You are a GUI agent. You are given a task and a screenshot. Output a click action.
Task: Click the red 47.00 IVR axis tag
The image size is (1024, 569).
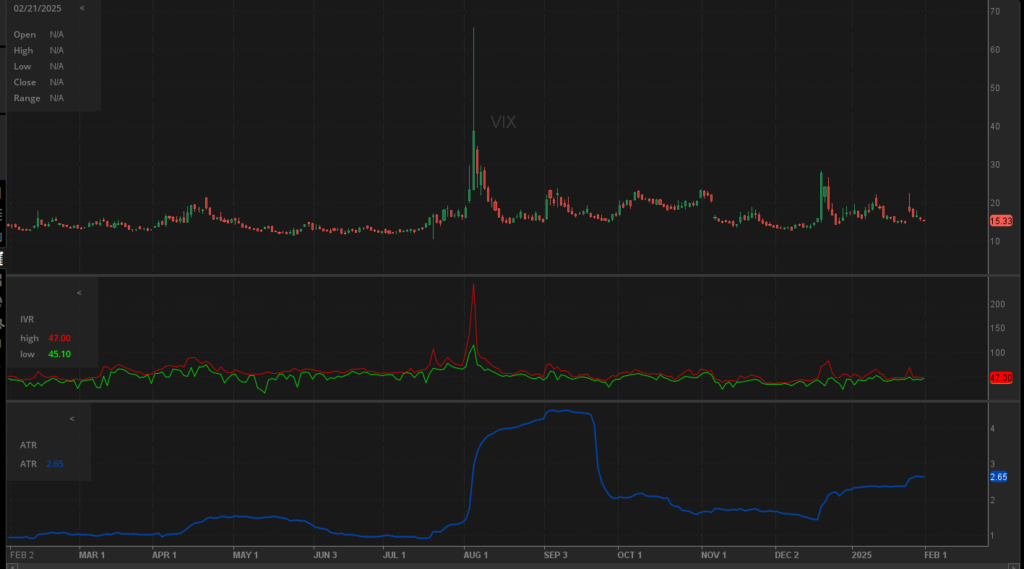tap(1000, 378)
